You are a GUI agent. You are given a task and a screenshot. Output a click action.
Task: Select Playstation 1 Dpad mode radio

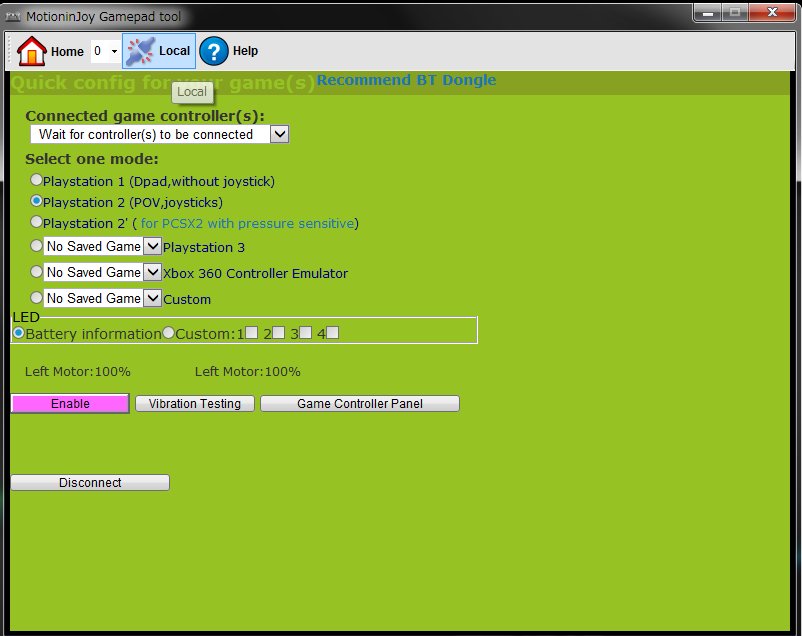tap(36, 180)
